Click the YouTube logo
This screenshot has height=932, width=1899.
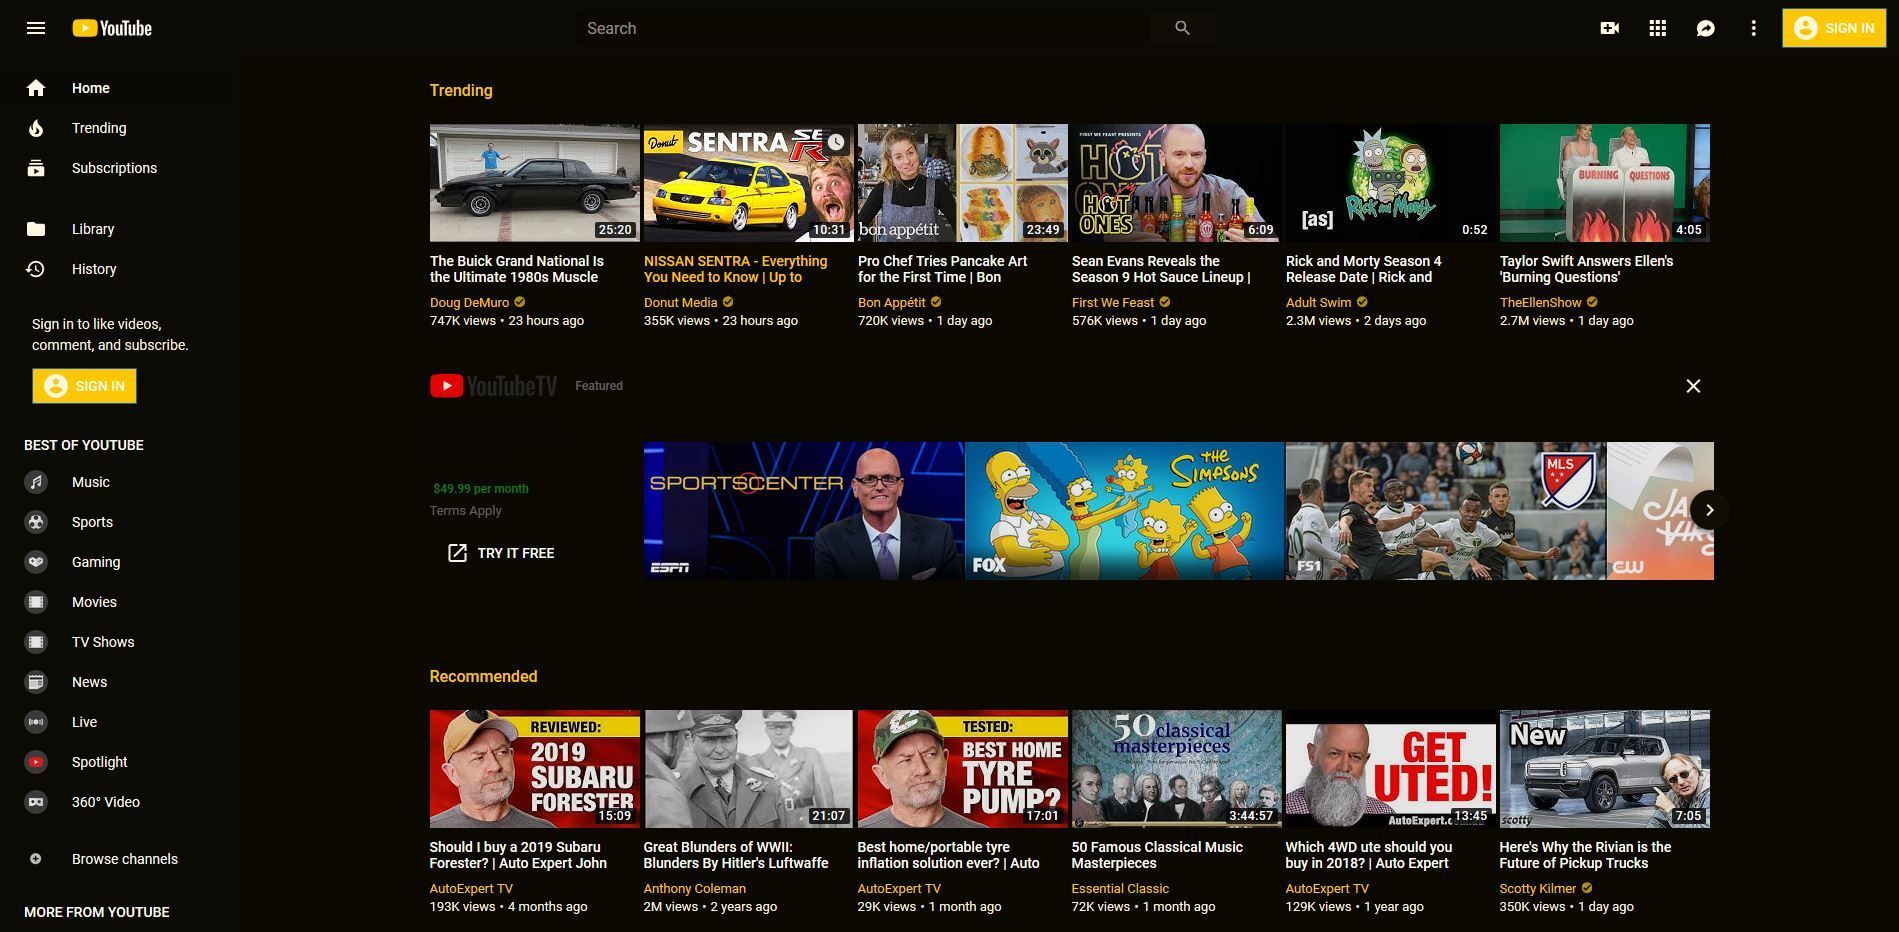[112, 28]
